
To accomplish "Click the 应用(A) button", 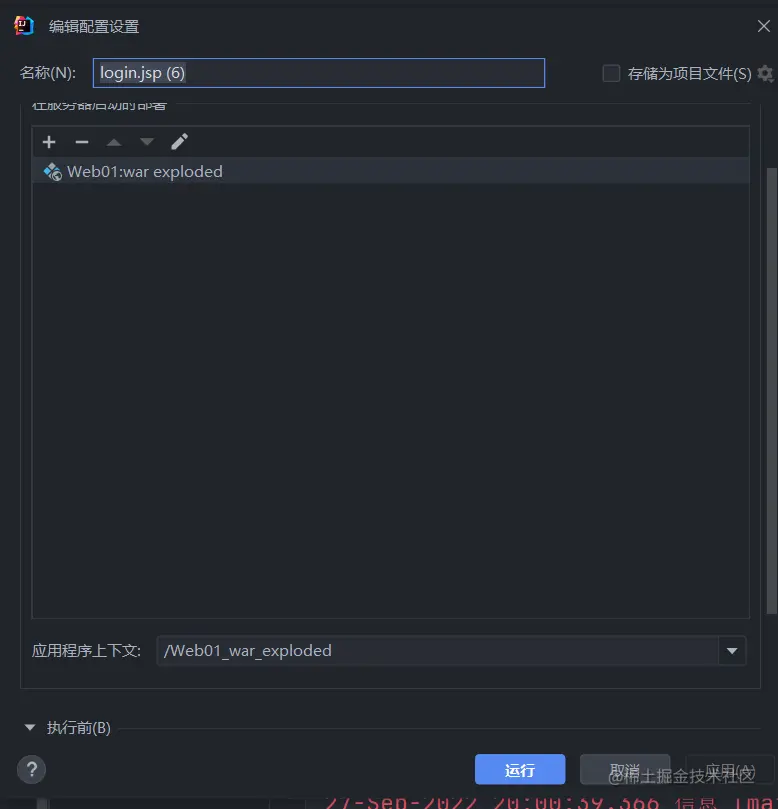I will point(730,769).
